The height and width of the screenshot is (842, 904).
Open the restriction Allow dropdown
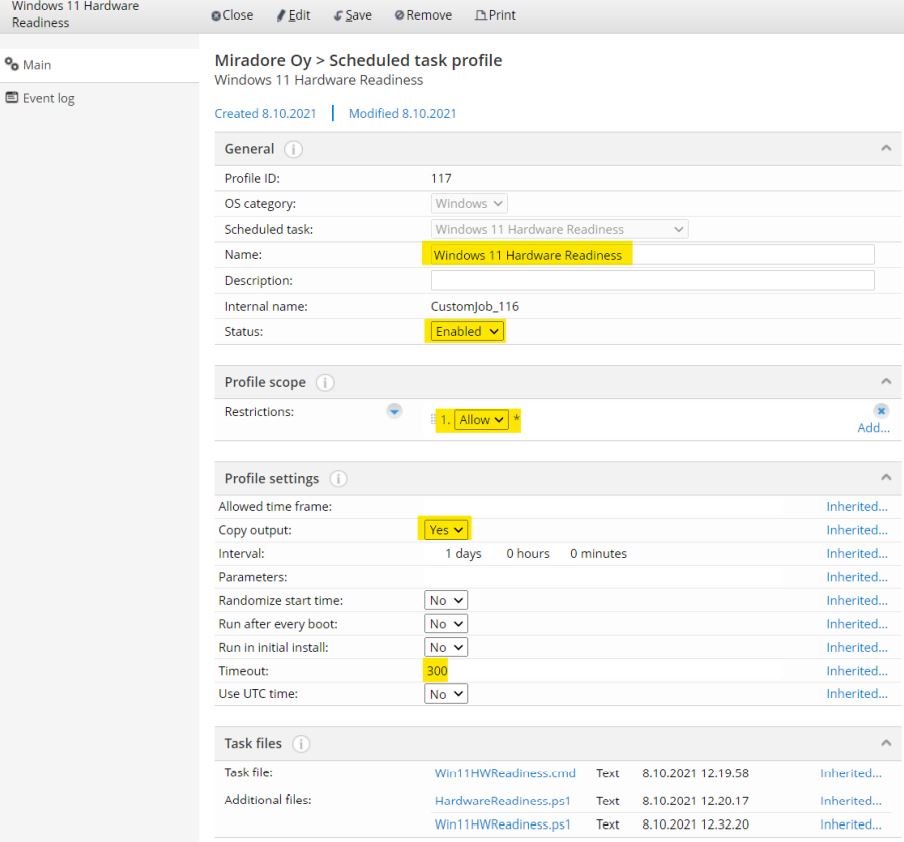[x=481, y=420]
